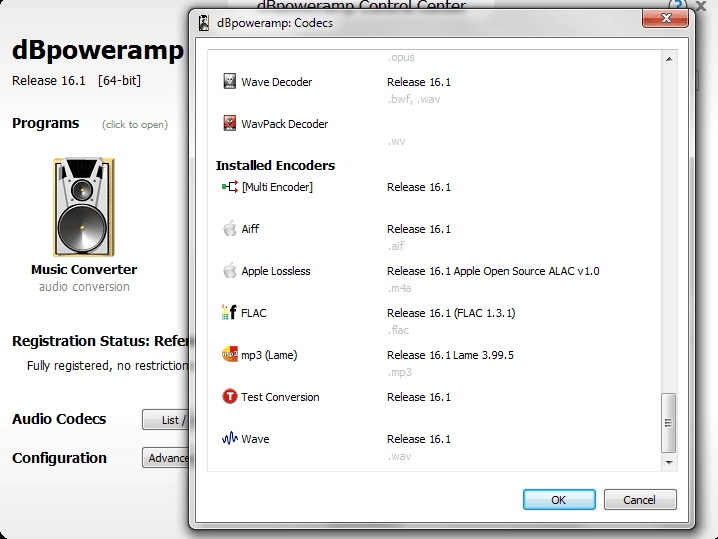Select the Wave encoder label
Screen dimensions: 718x539
255,439
